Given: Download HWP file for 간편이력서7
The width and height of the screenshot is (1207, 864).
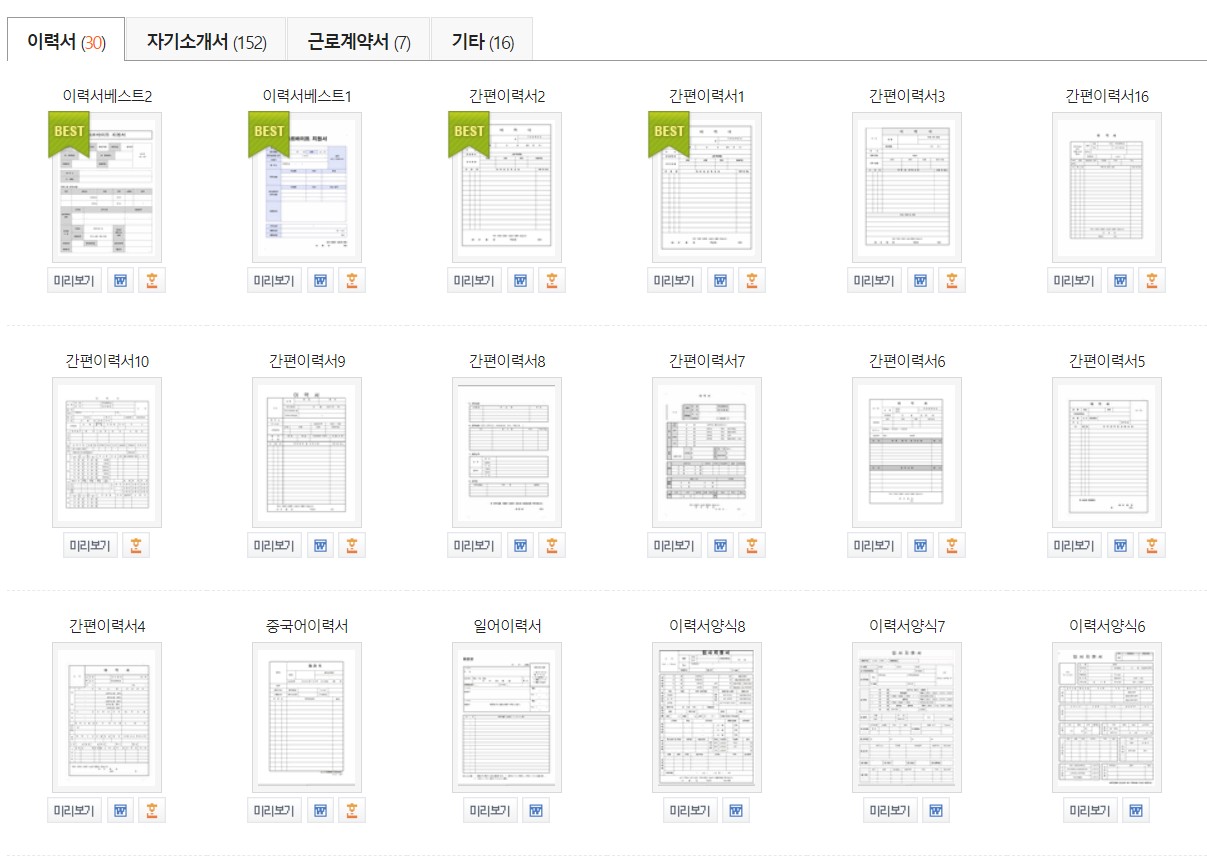Looking at the screenshot, I should [x=752, y=545].
